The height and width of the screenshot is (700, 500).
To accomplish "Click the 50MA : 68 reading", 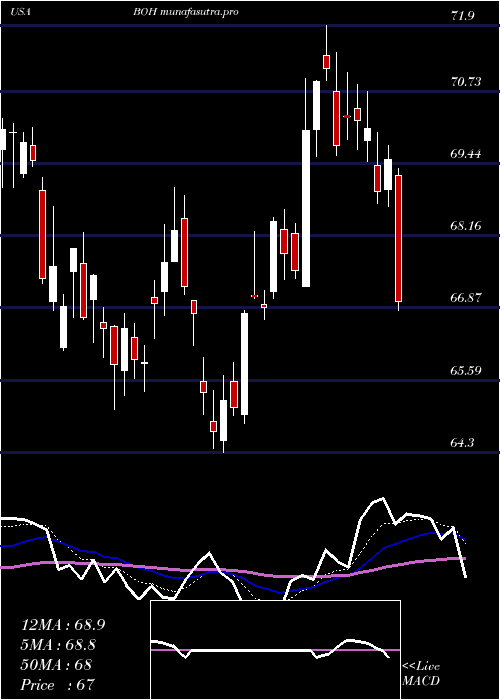I will tap(56, 664).
